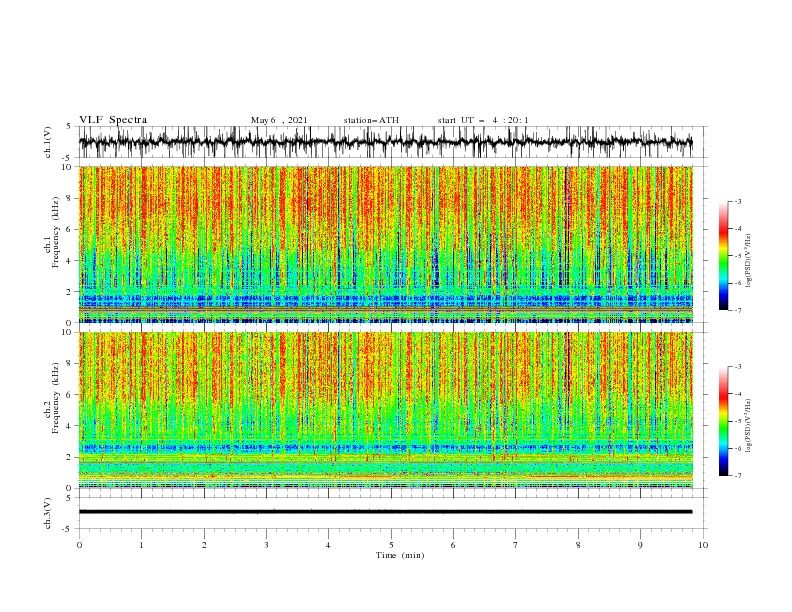Select the date text "May 6, 2021"
The height and width of the screenshot is (612, 792).
(x=279, y=120)
